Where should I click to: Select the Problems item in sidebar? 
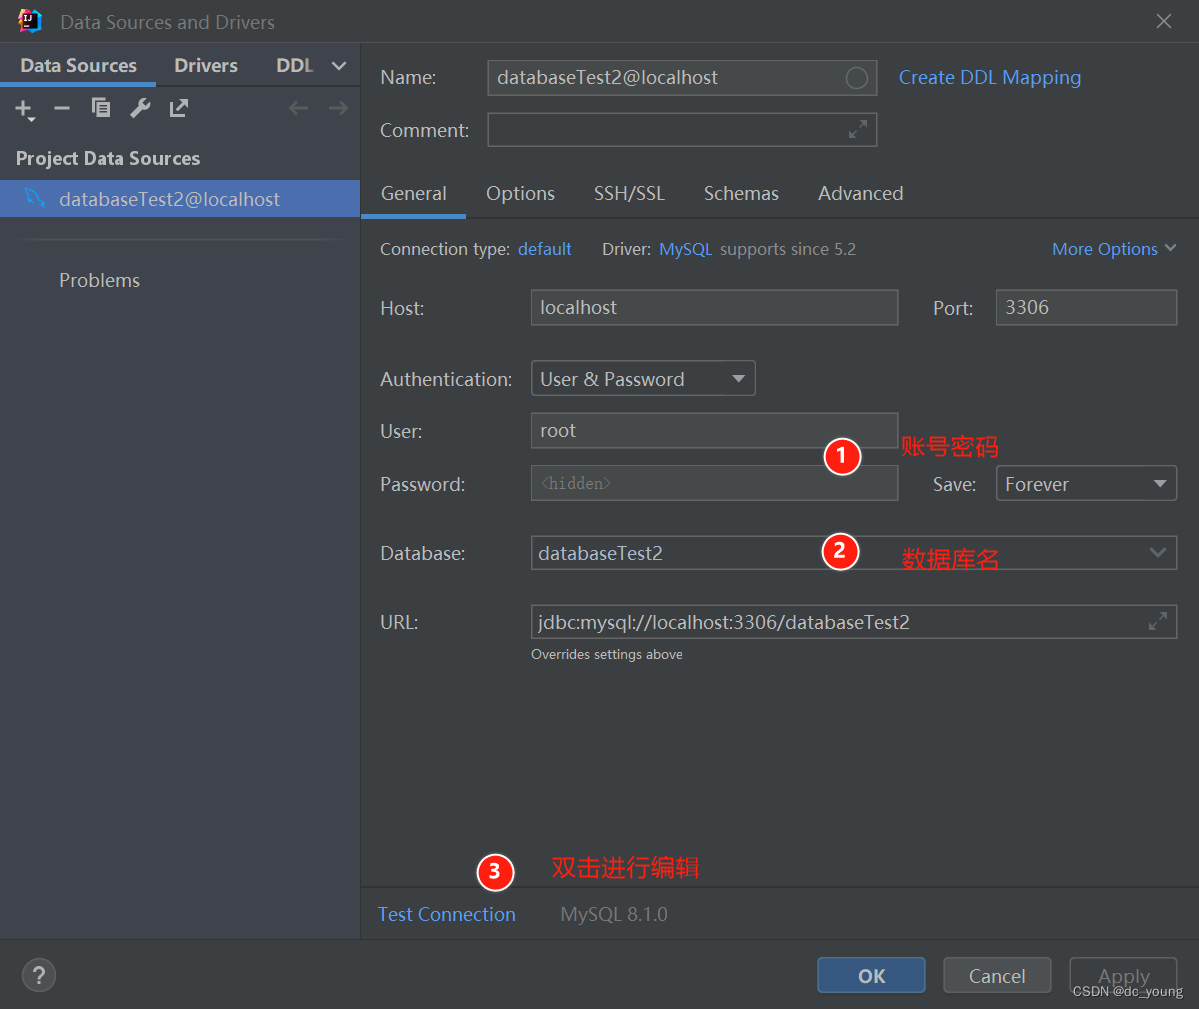[x=99, y=281]
